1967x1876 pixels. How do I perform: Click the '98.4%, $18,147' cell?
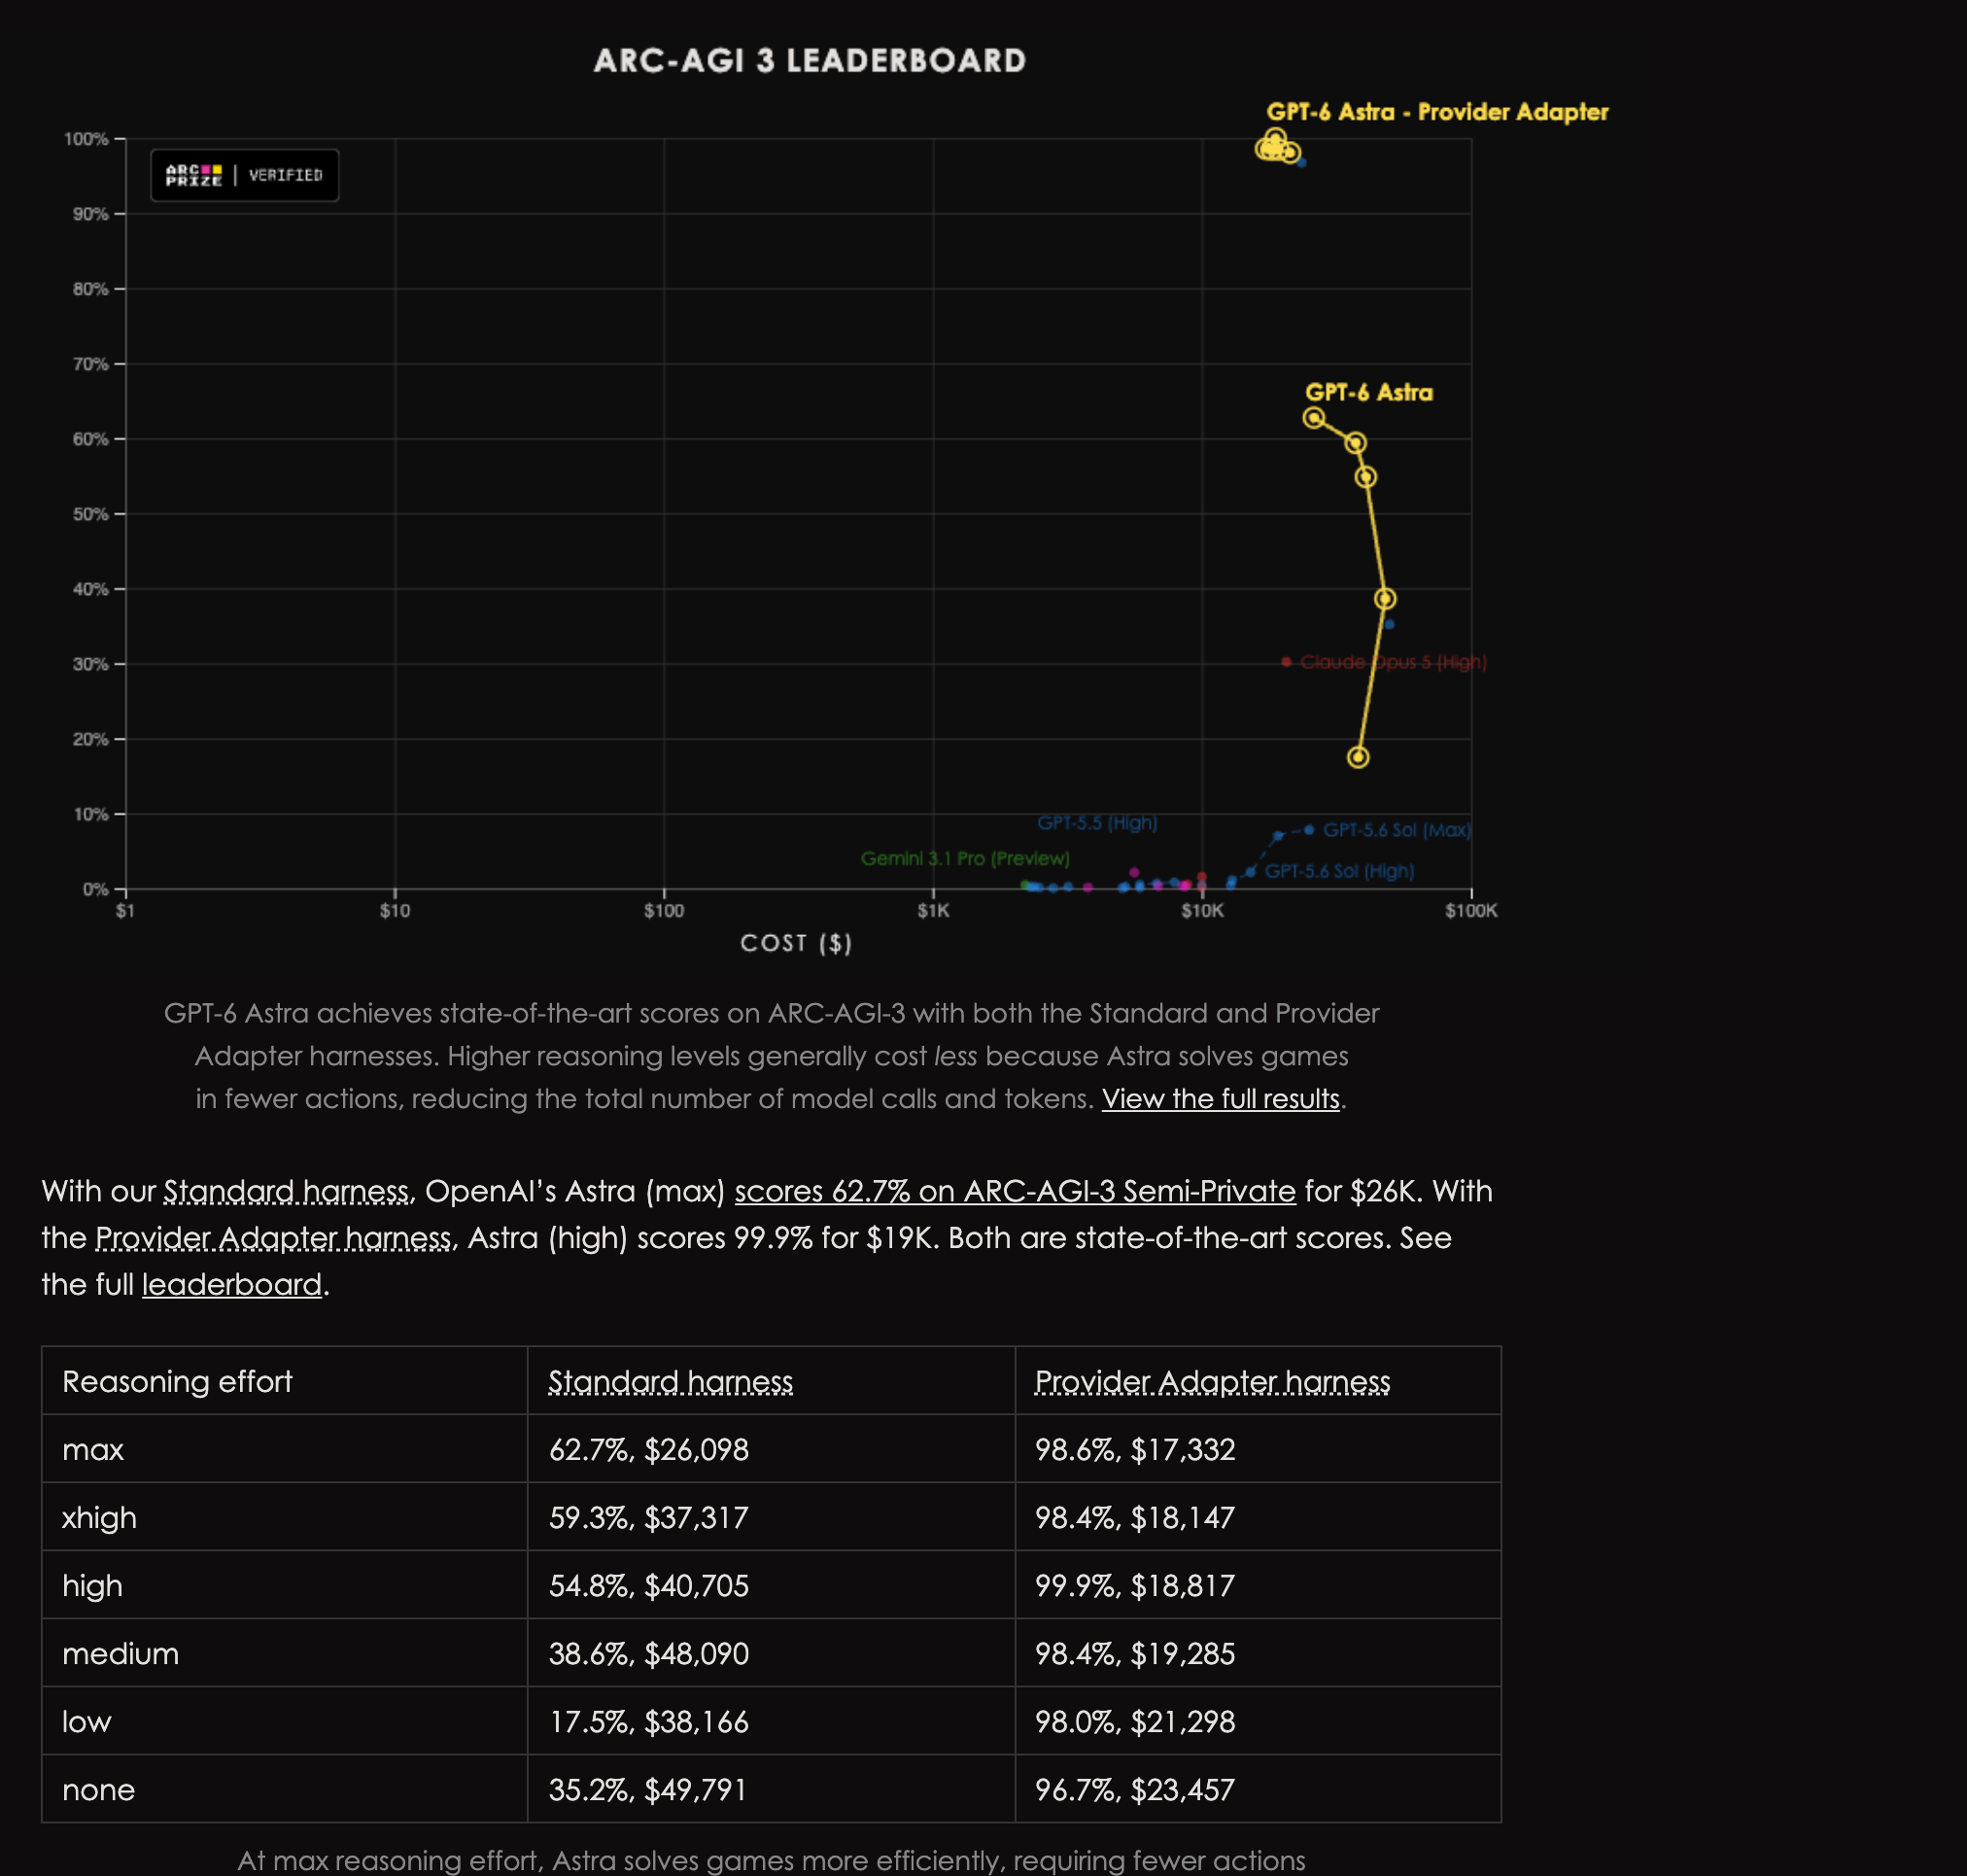(1258, 1517)
